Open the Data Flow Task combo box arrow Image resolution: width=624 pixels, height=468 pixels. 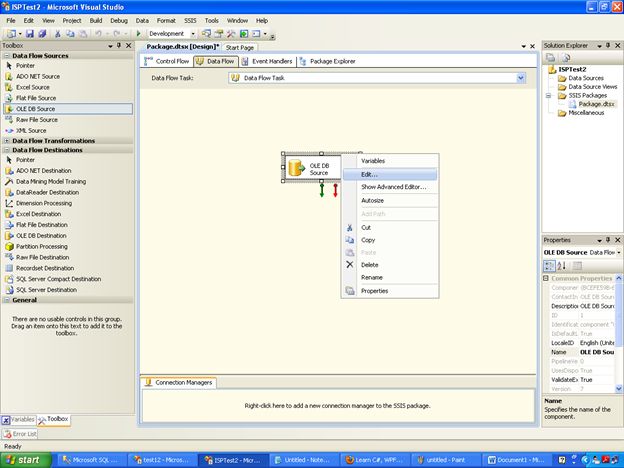521,78
